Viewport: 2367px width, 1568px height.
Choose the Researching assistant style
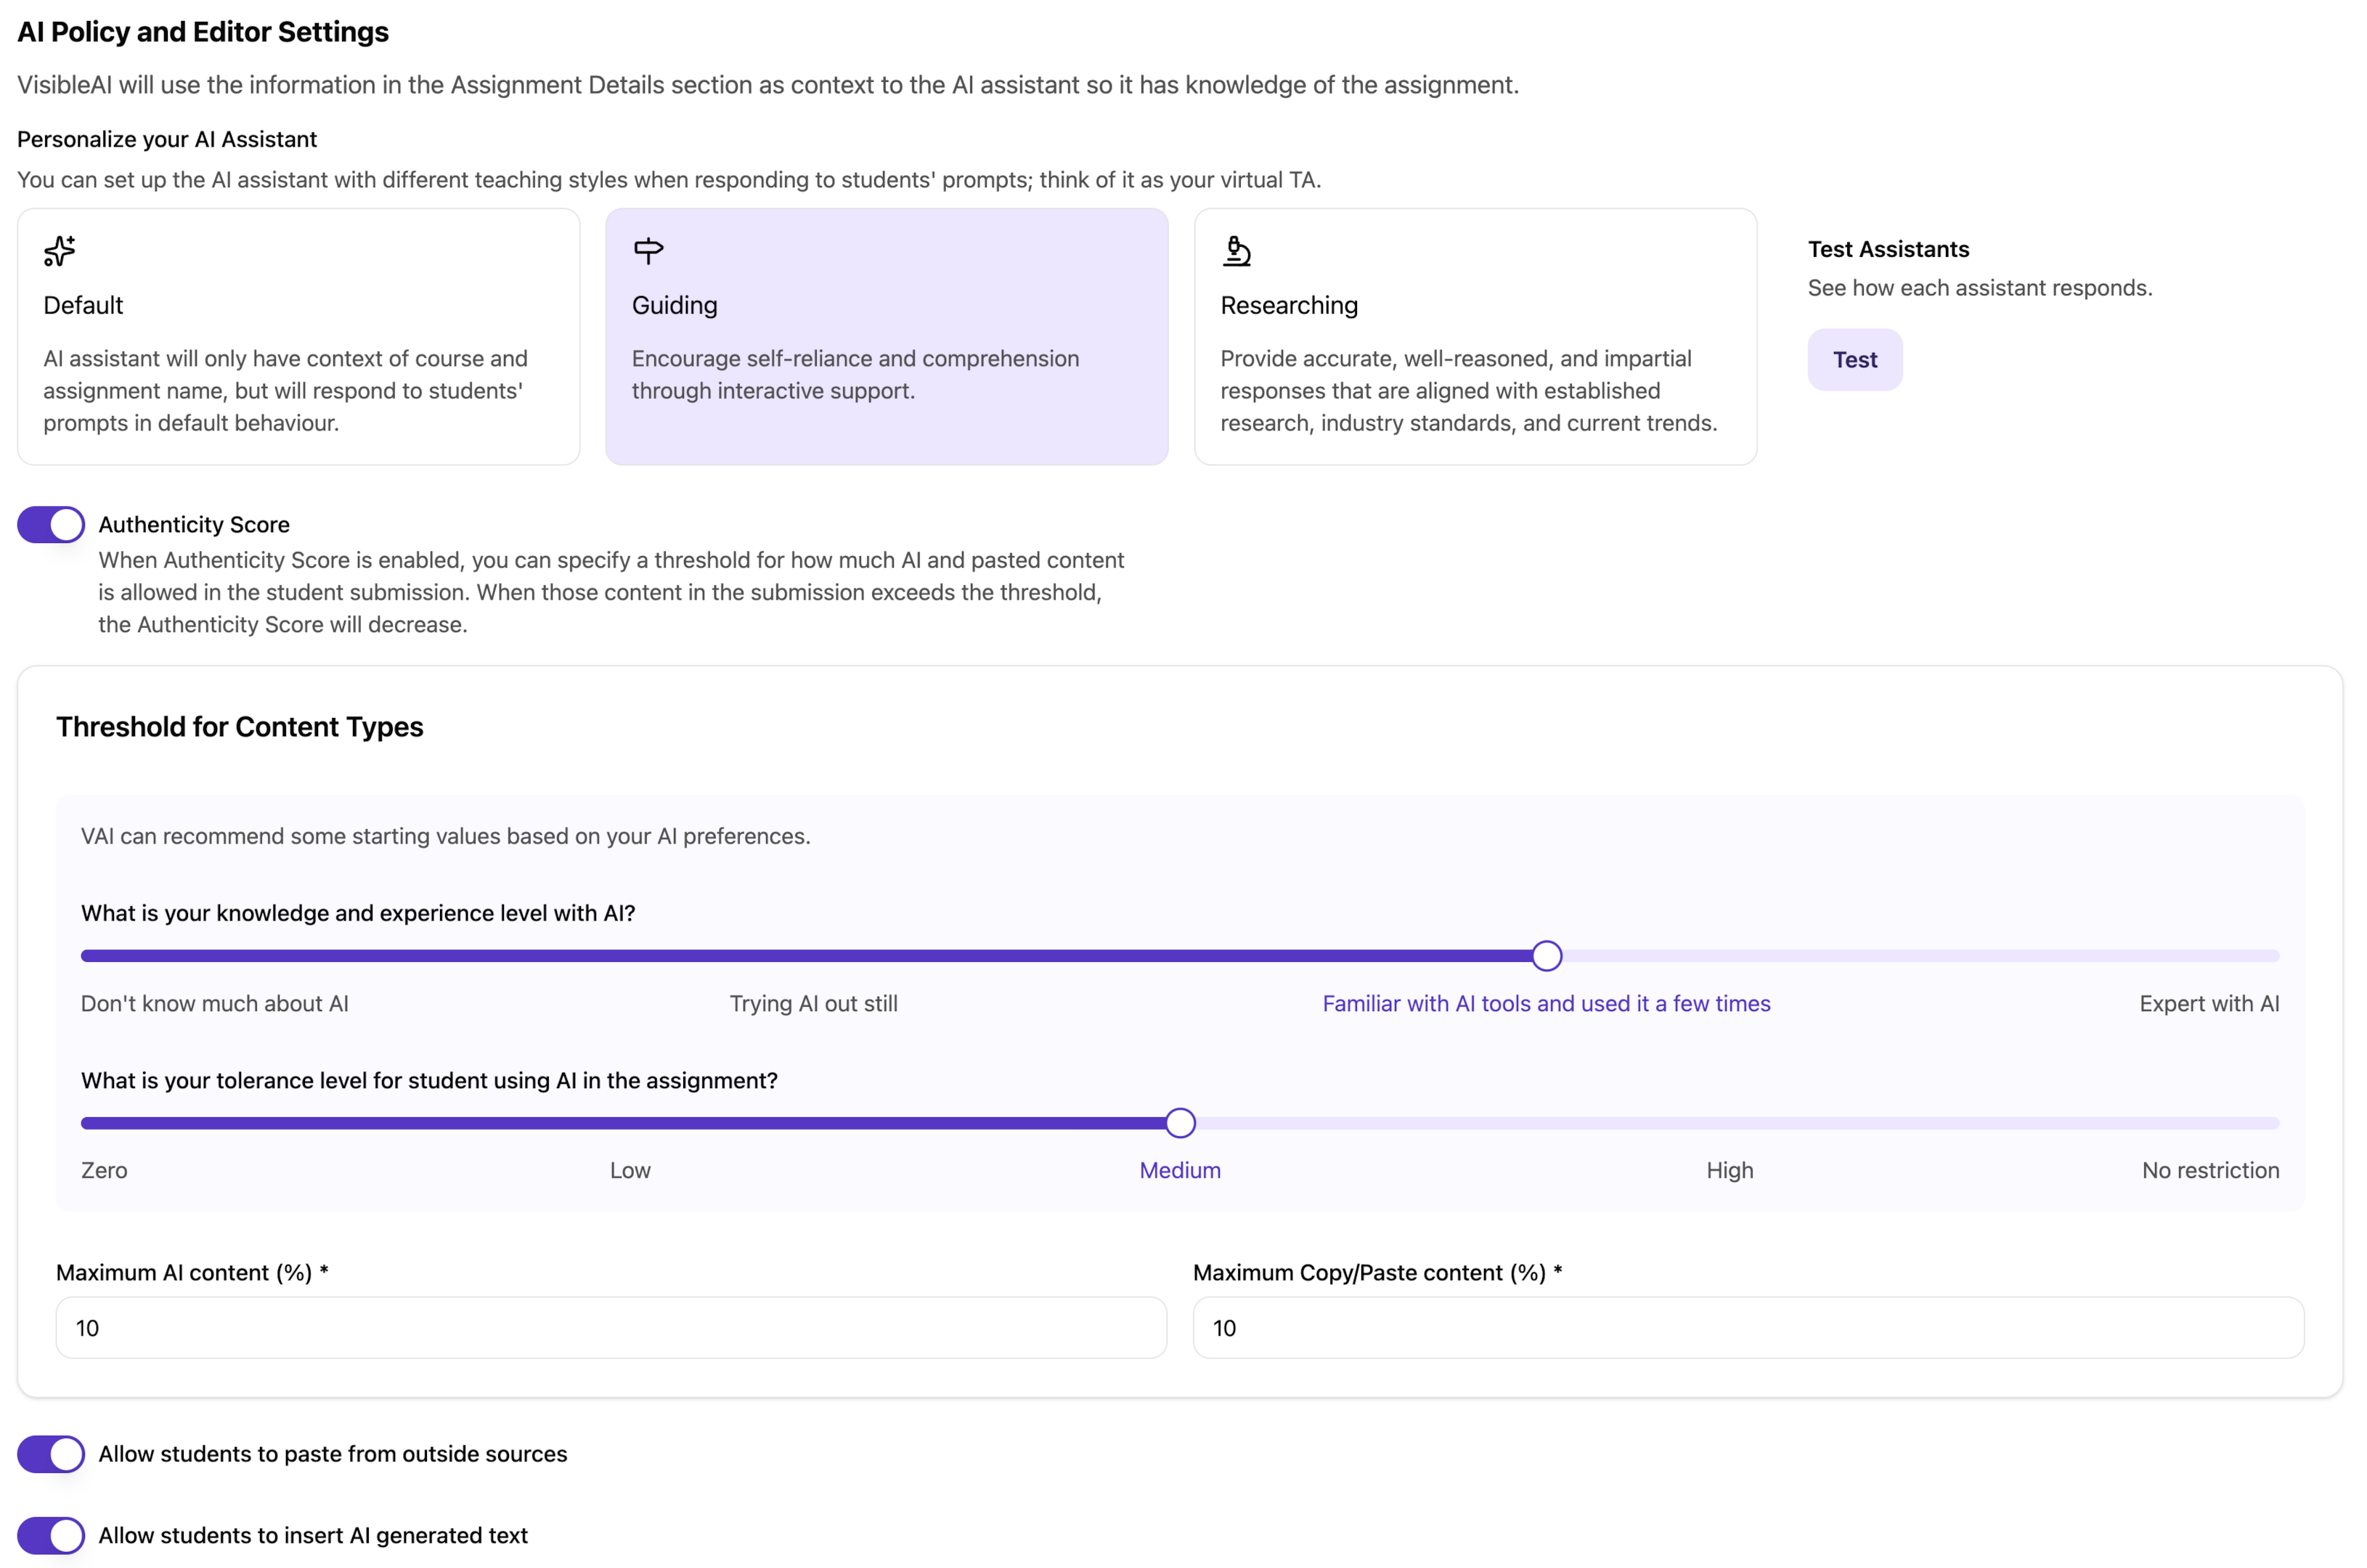coord(1474,336)
